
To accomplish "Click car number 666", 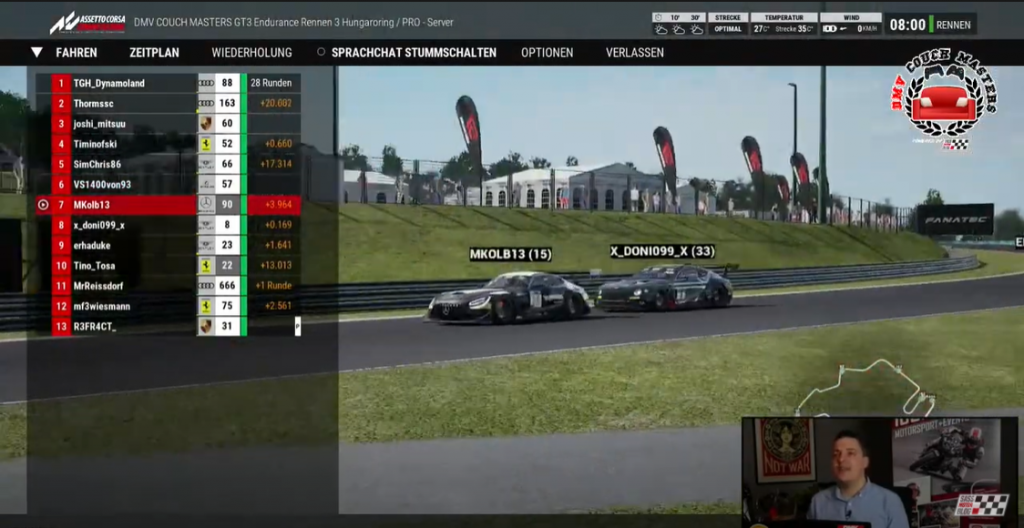I will (227, 286).
